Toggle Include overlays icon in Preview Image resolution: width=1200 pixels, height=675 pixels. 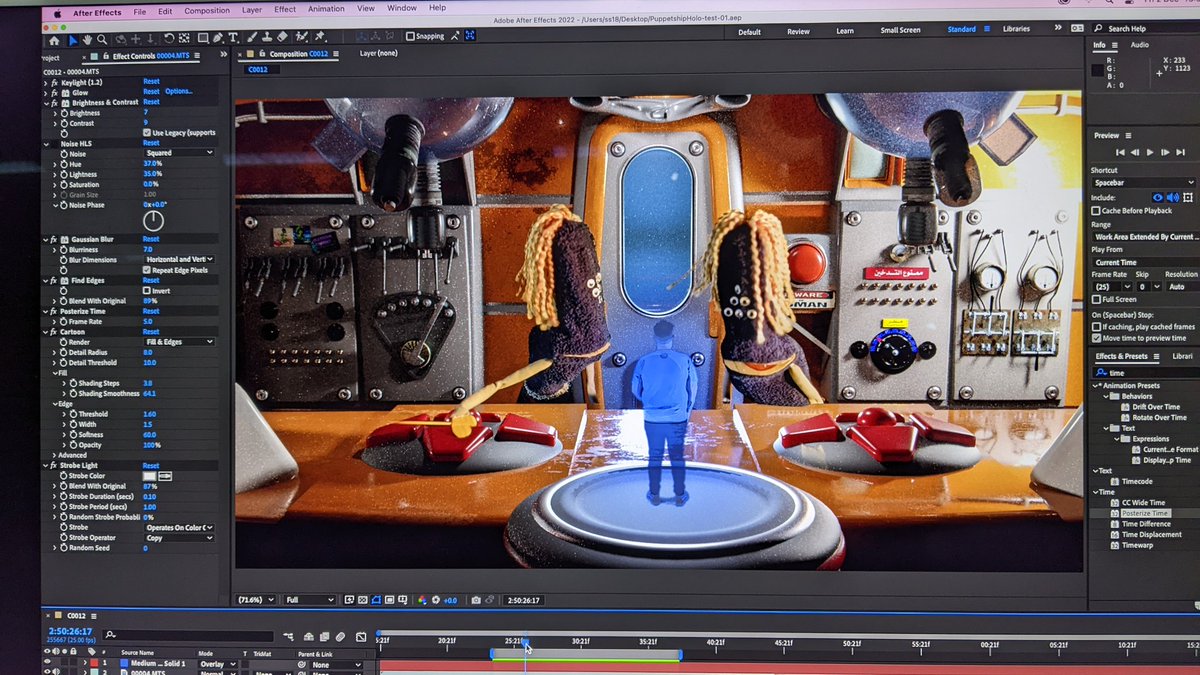tap(1188, 197)
